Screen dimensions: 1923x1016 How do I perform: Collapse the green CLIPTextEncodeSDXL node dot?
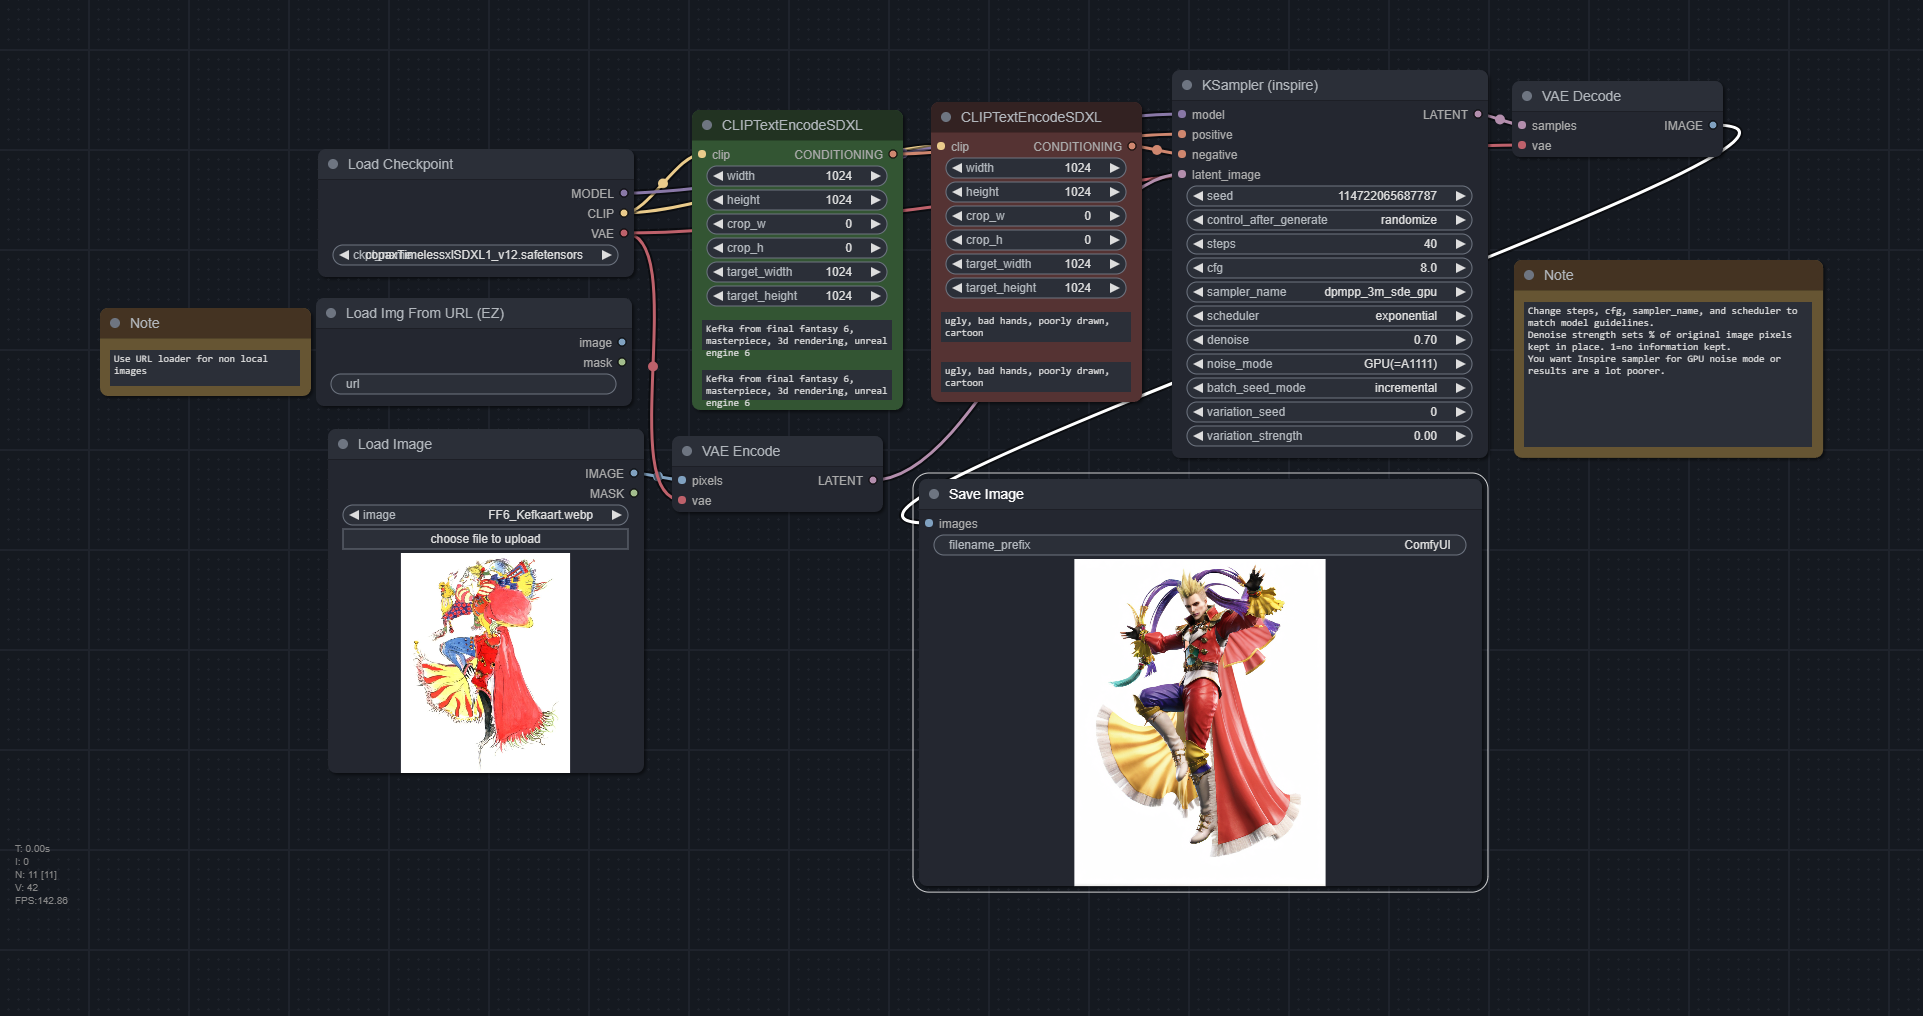pyautogui.click(x=707, y=125)
